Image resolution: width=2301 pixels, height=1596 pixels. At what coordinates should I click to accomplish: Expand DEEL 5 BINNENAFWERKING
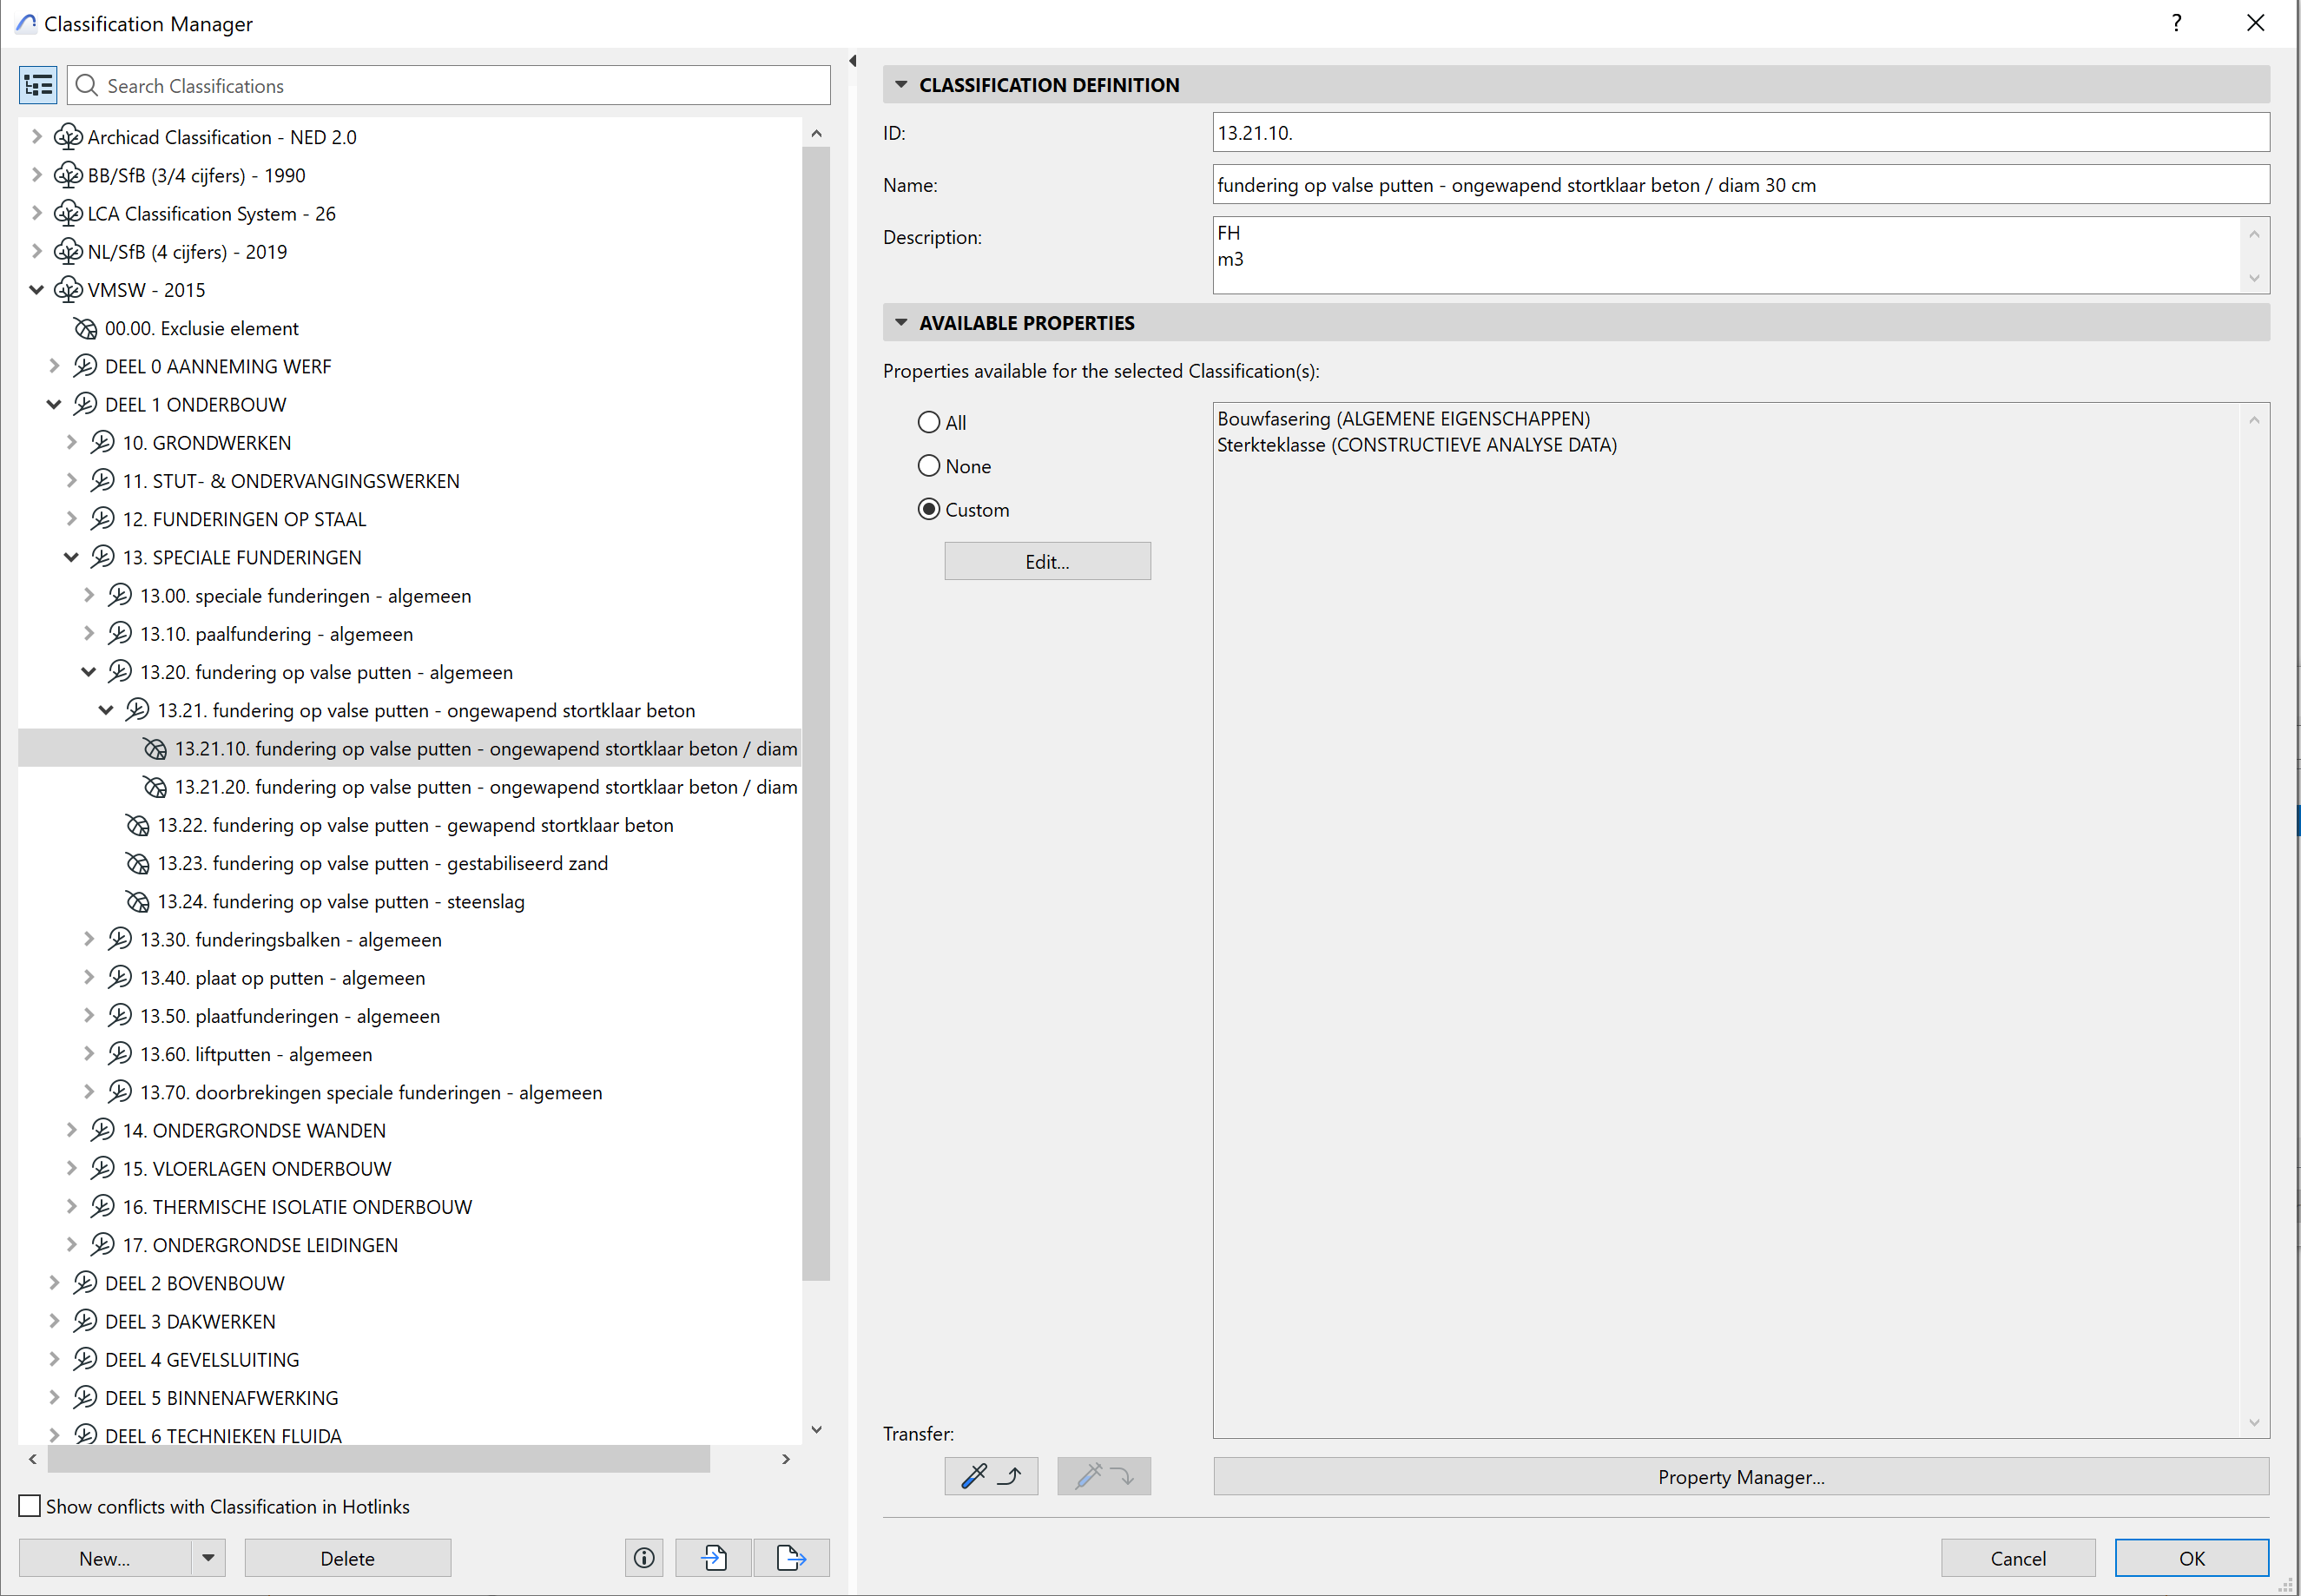click(54, 1397)
